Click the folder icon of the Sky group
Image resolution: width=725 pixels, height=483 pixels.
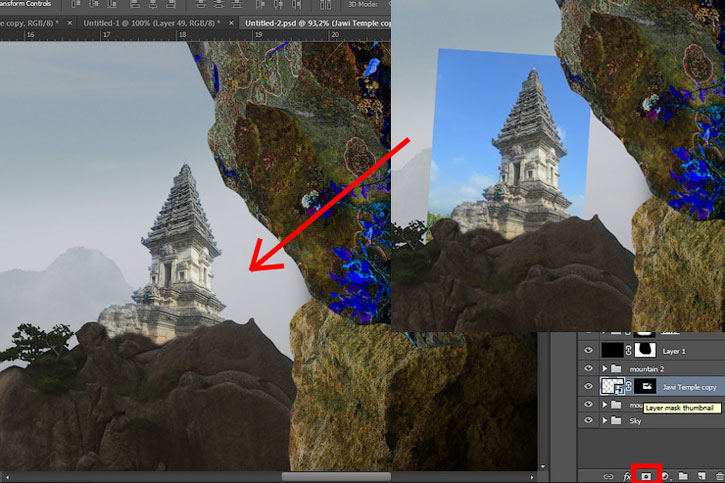(x=616, y=420)
